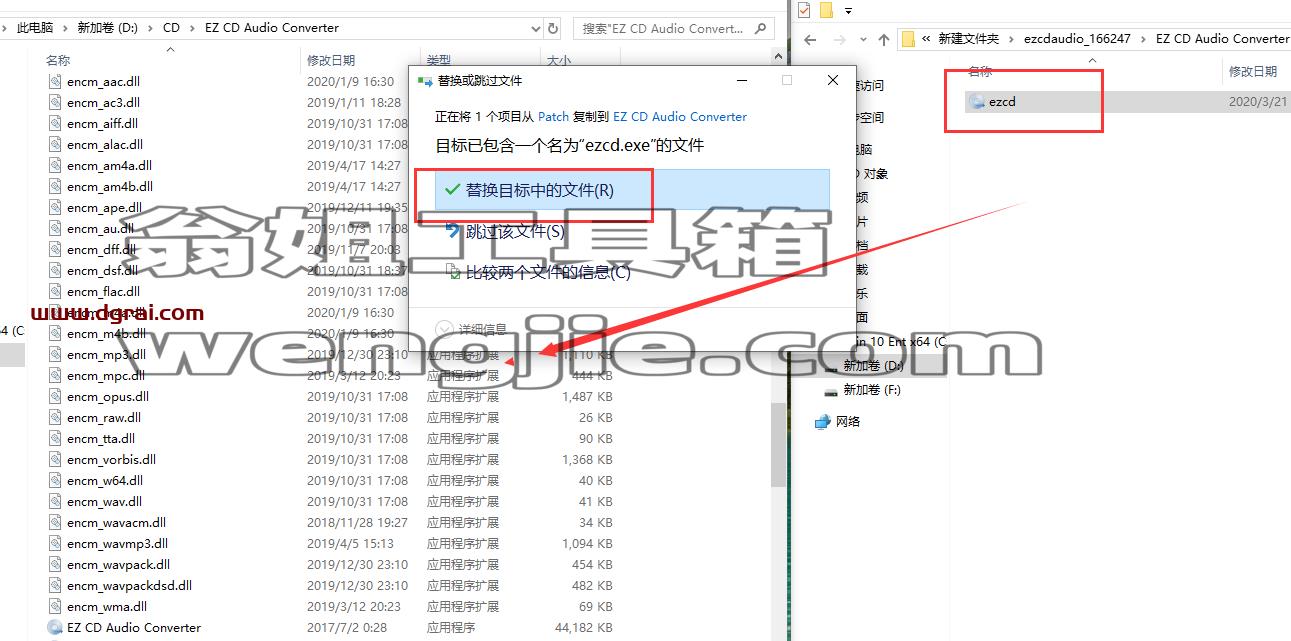Sort right list by 修改日期 column
The height and width of the screenshot is (641, 1291).
[x=1253, y=71]
